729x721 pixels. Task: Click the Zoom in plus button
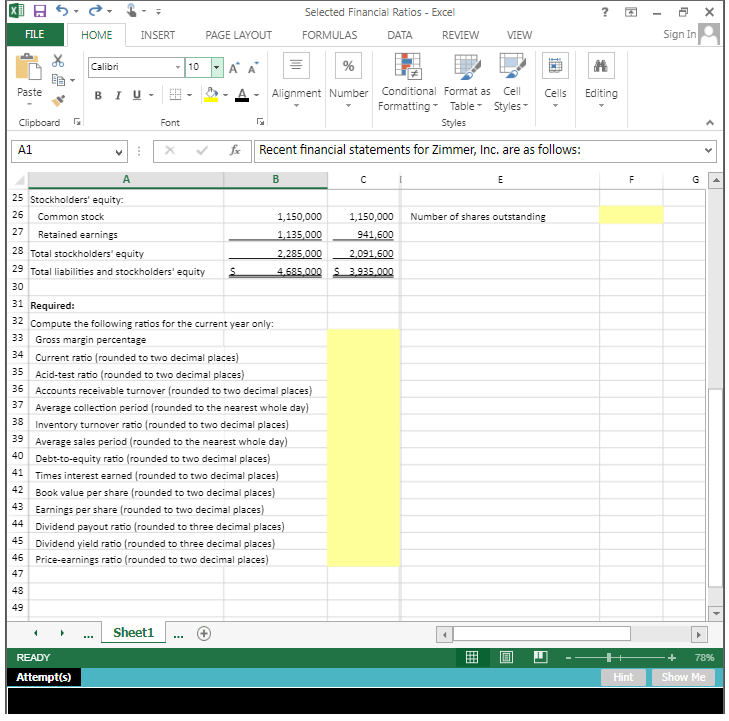[671, 657]
